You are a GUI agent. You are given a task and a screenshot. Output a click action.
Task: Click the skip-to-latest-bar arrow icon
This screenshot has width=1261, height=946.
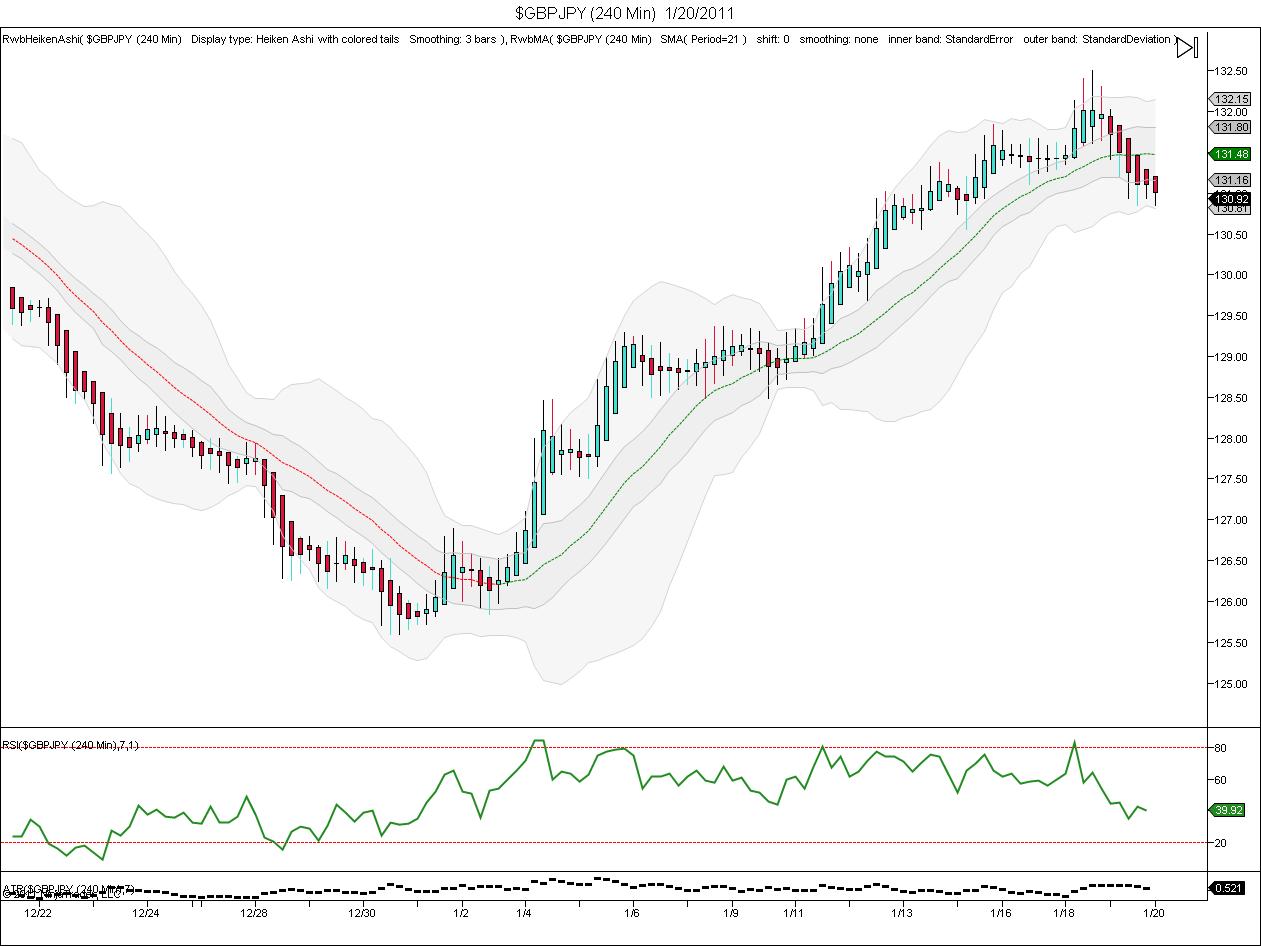pos(1186,47)
